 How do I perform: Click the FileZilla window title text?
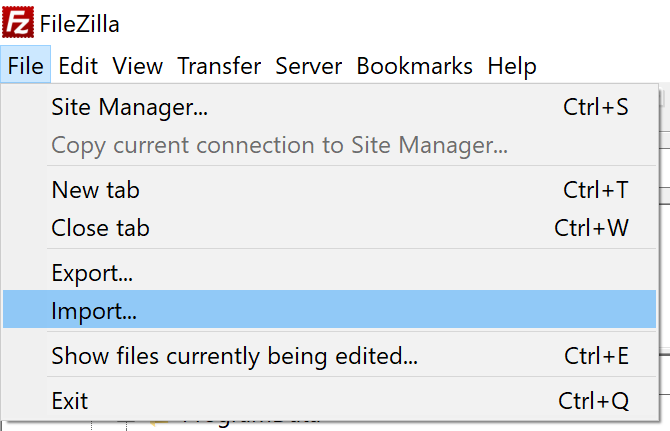[79, 23]
